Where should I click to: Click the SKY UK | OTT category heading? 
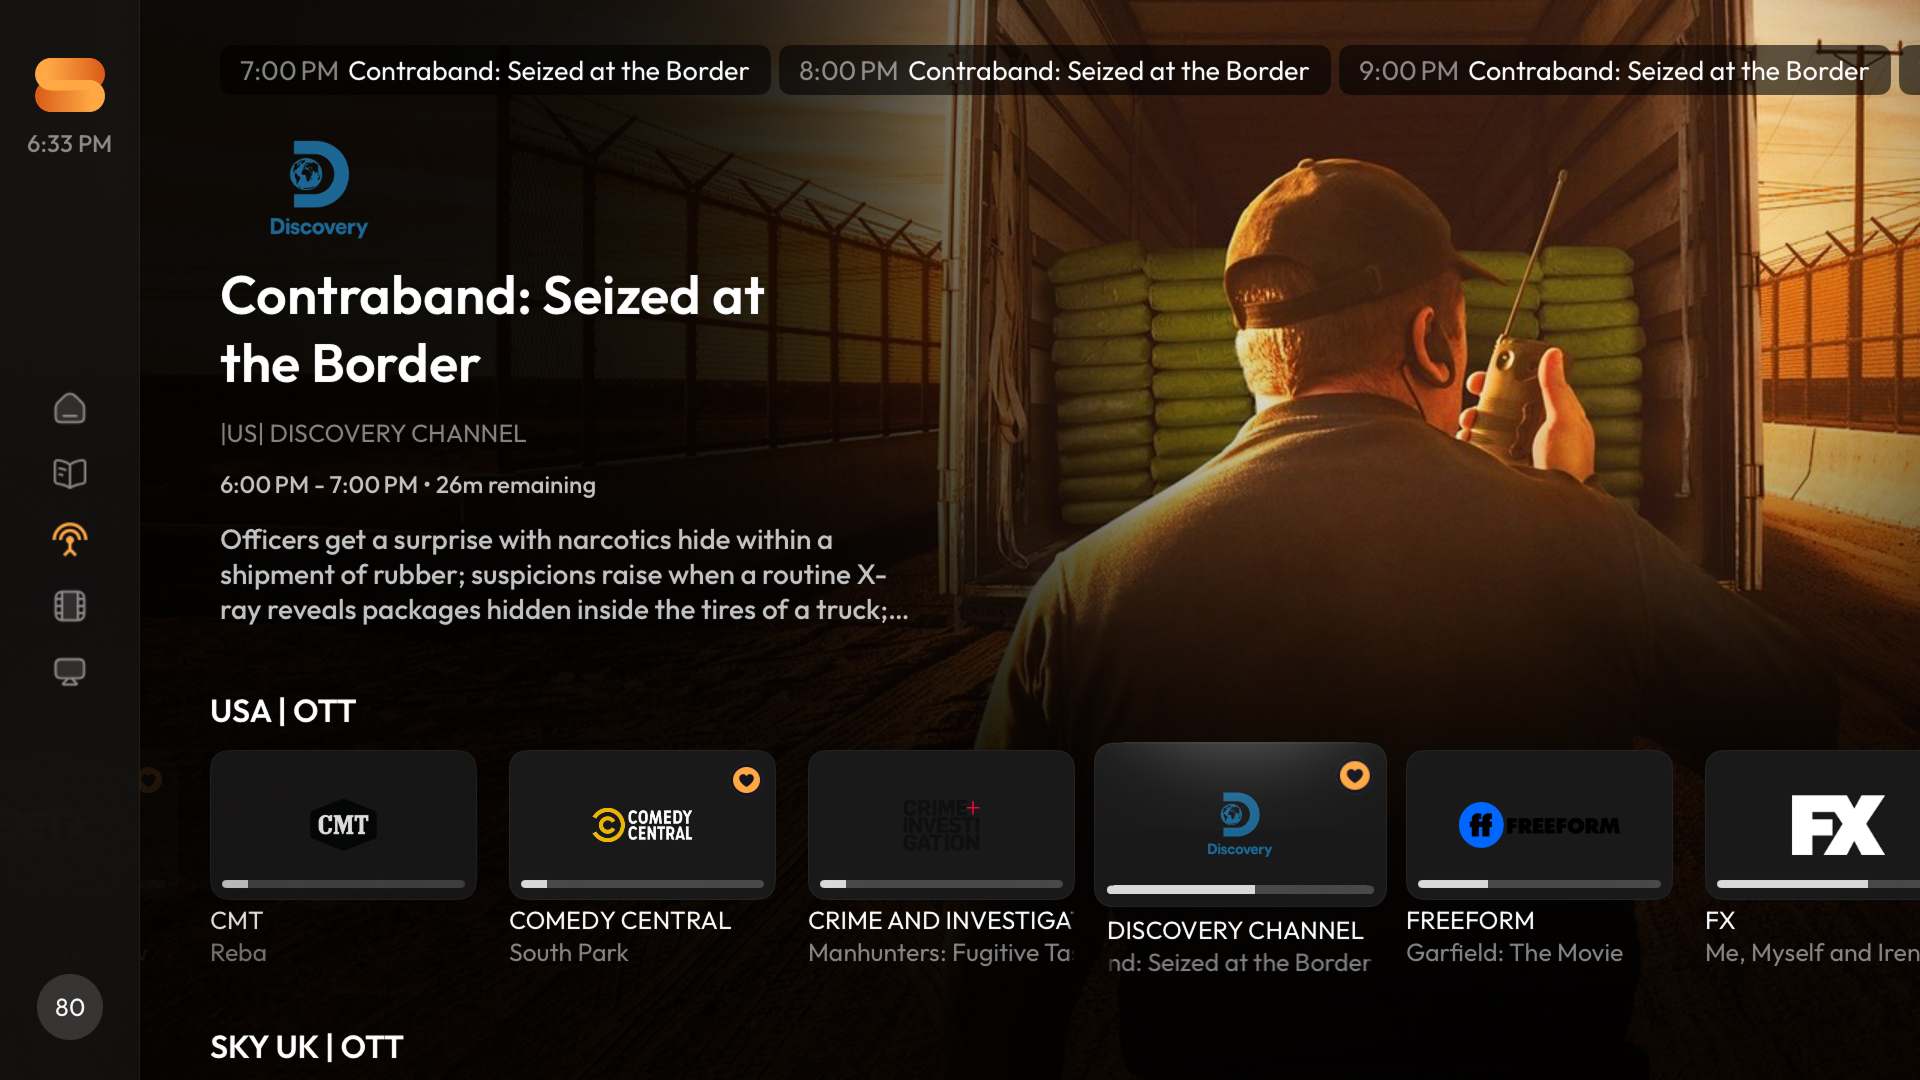click(306, 1047)
